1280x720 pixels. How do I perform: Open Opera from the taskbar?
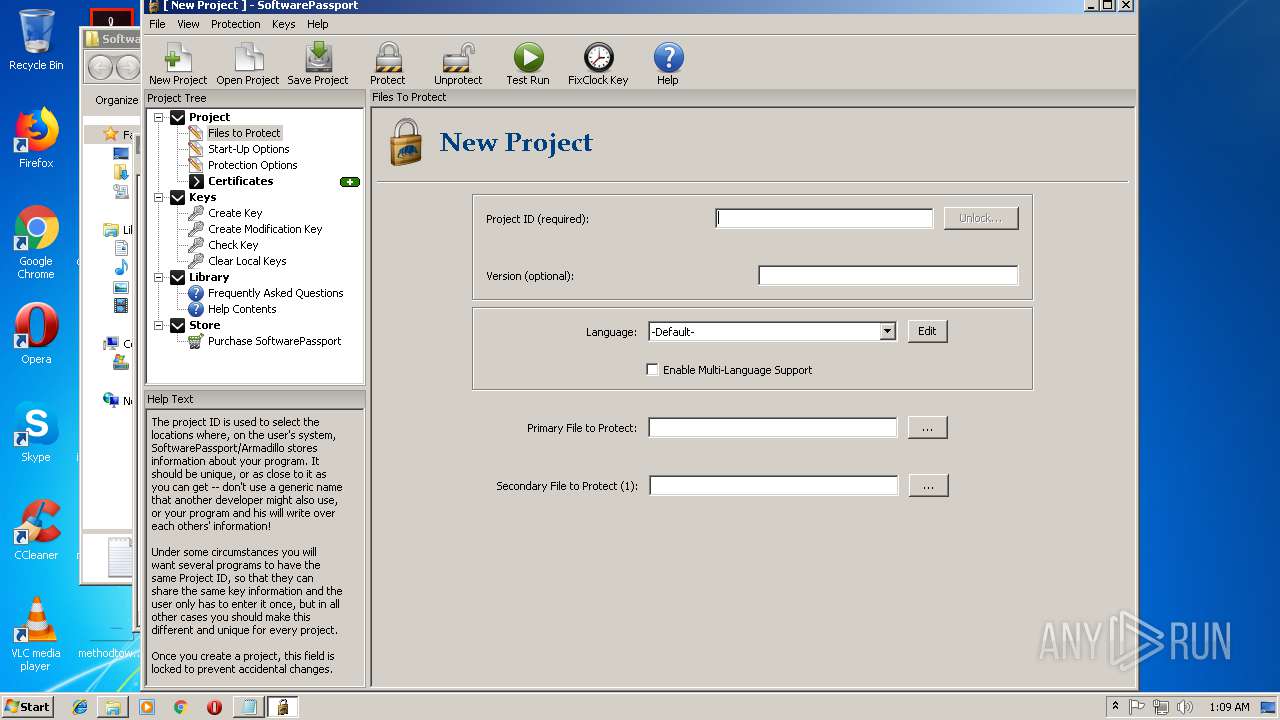click(x=214, y=707)
